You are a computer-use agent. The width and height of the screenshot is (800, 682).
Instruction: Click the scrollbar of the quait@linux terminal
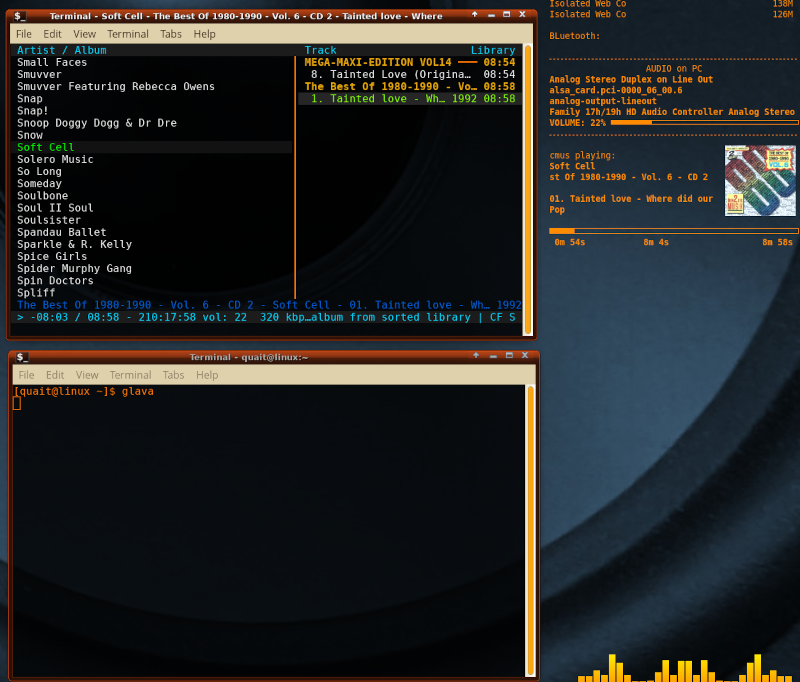(531, 530)
